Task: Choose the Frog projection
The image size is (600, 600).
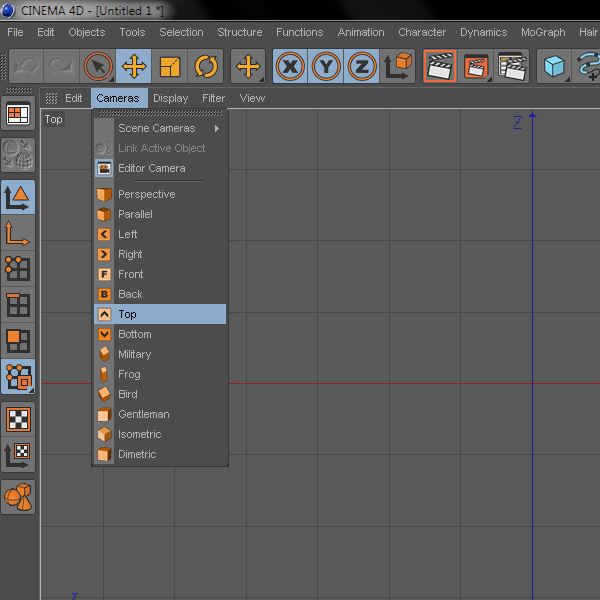Action: [160, 374]
